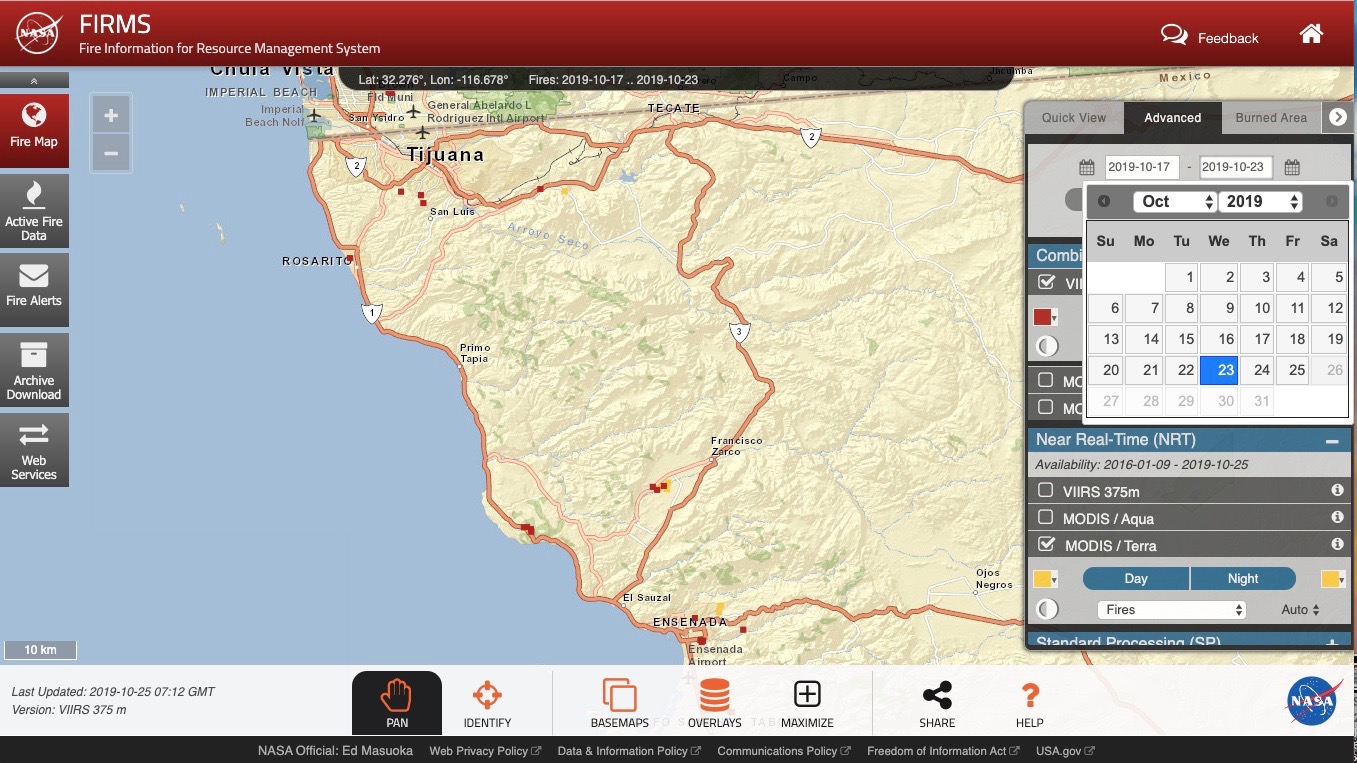
Task: Open the OVERLAYS layers panel
Action: 714,703
